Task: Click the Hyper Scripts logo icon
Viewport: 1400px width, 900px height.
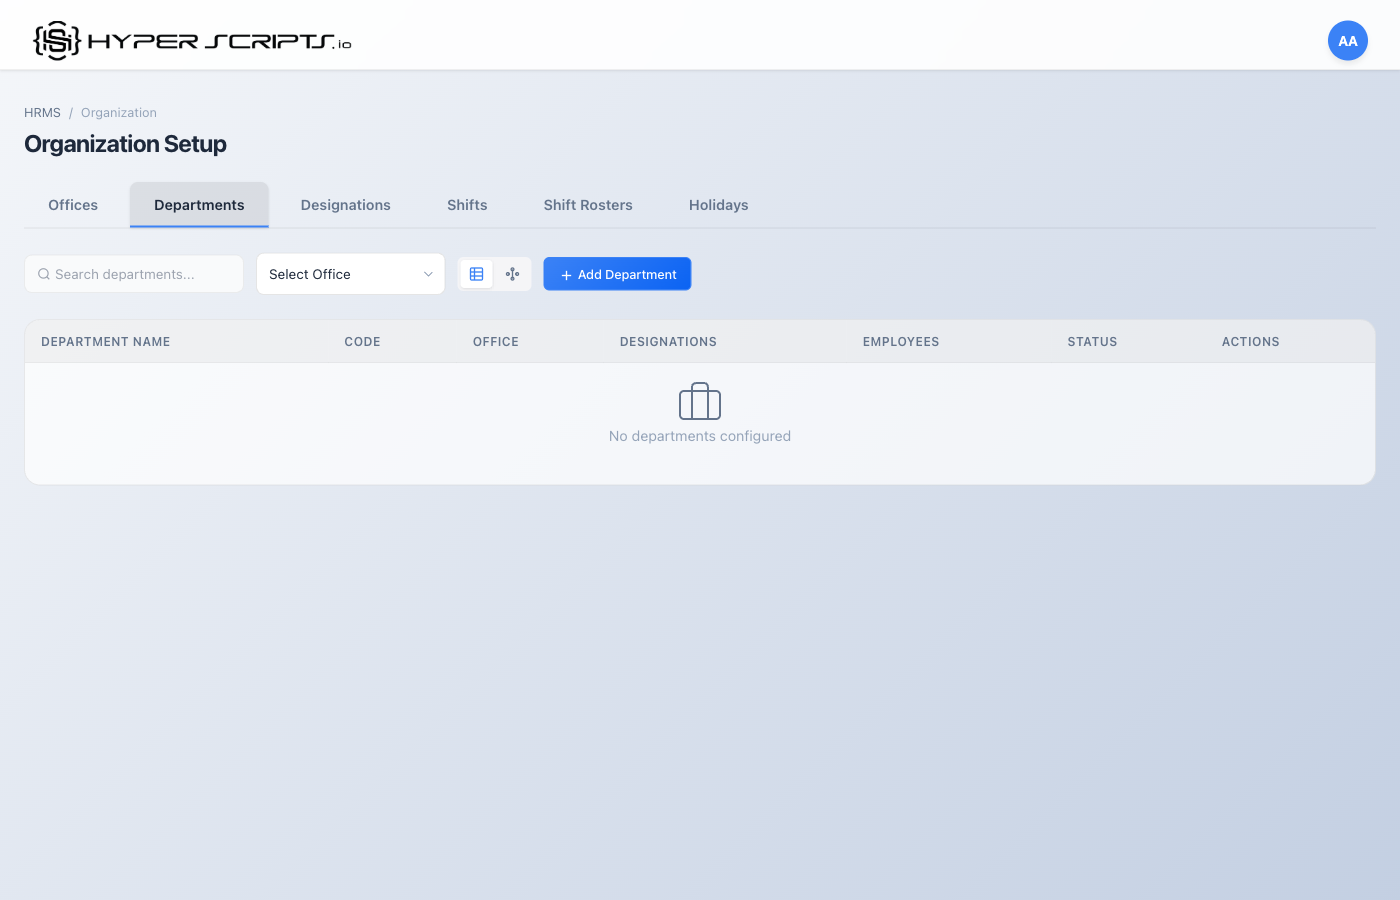Action: 55,38
